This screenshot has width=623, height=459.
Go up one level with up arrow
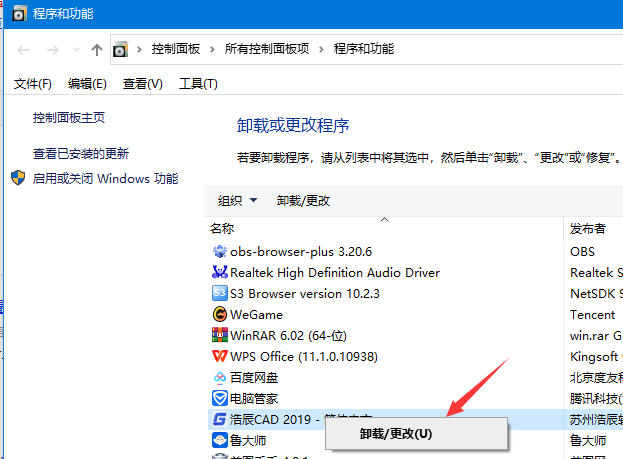[97, 50]
